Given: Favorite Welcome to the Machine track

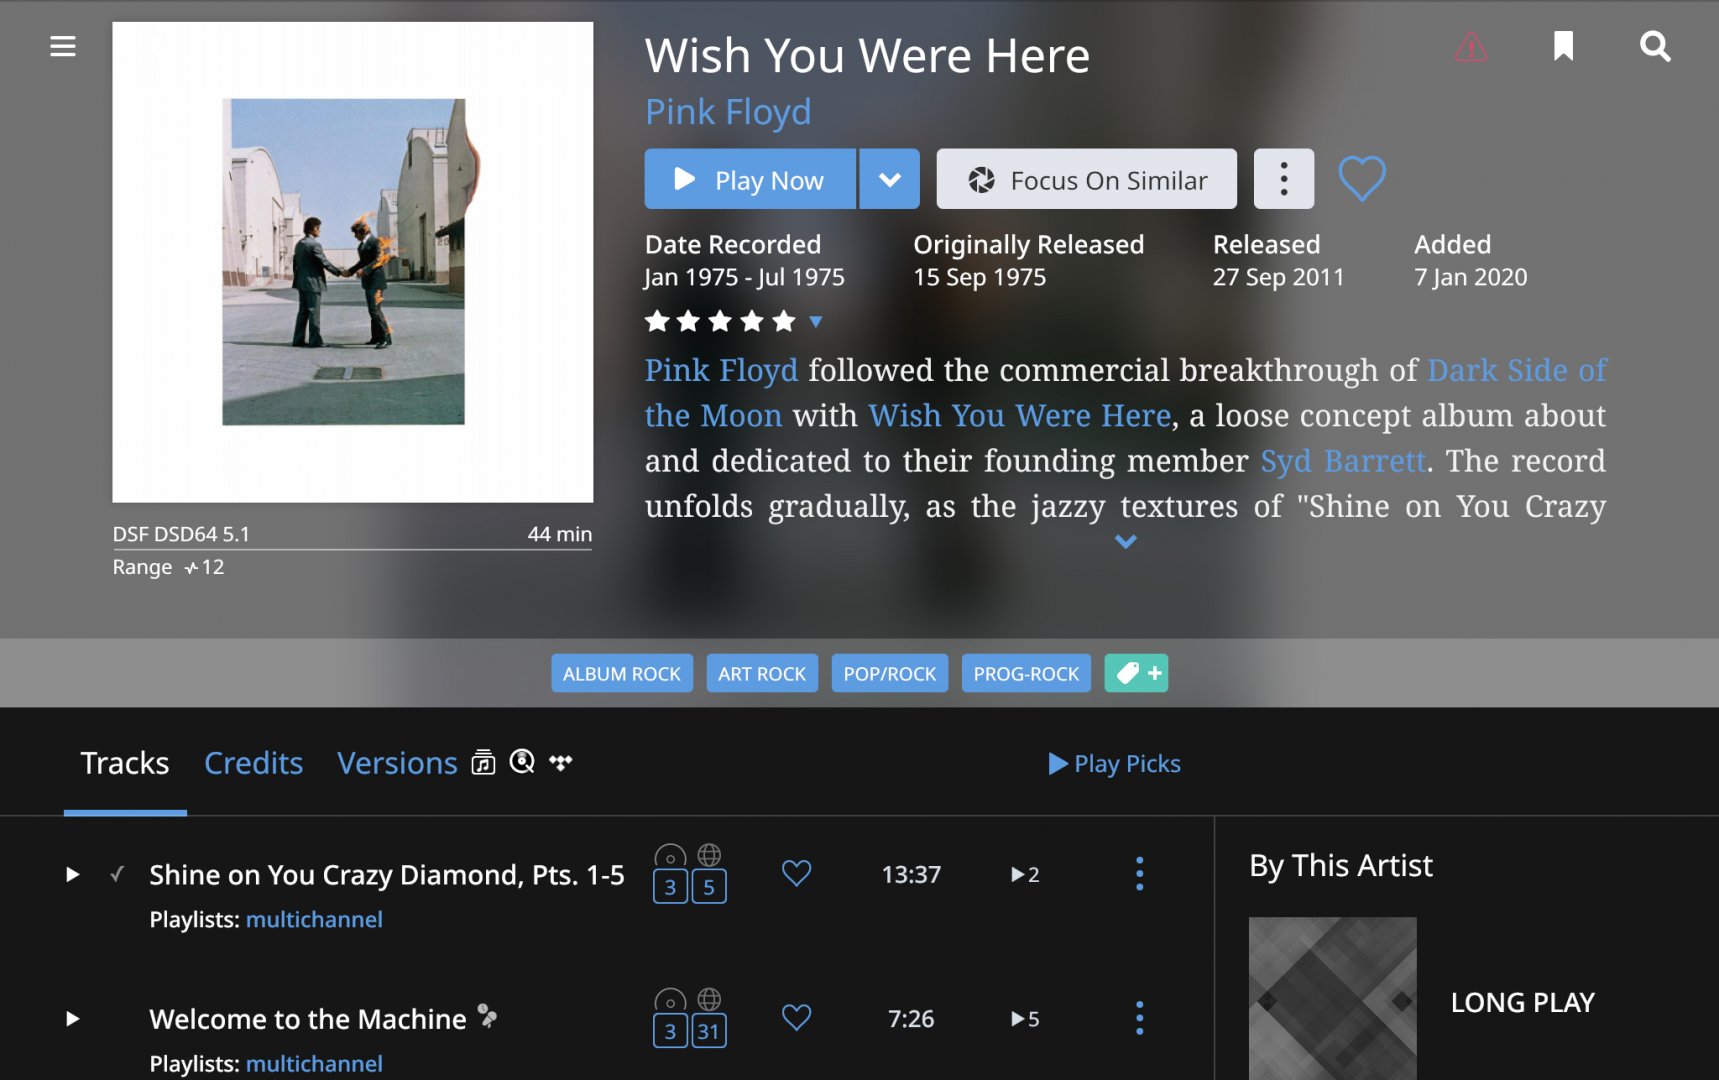Looking at the screenshot, I should (x=796, y=1017).
